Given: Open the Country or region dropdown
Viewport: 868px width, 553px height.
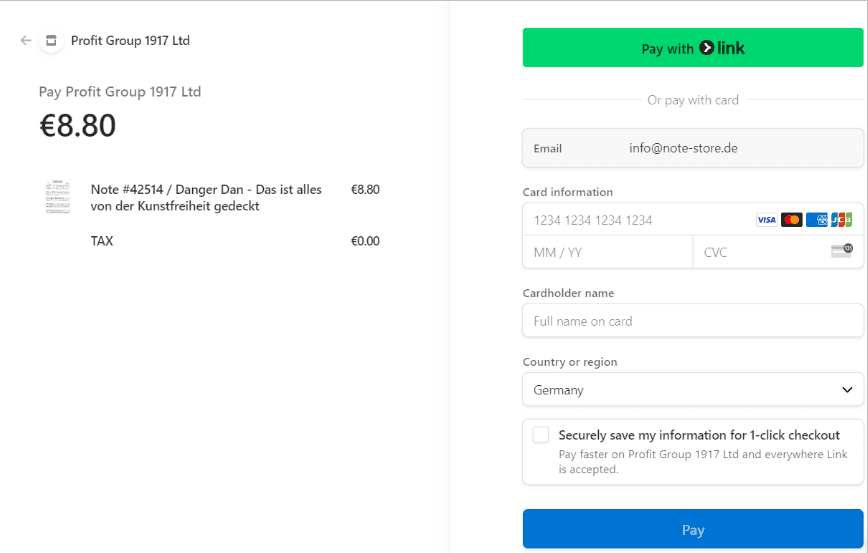Looking at the screenshot, I should point(692,390).
